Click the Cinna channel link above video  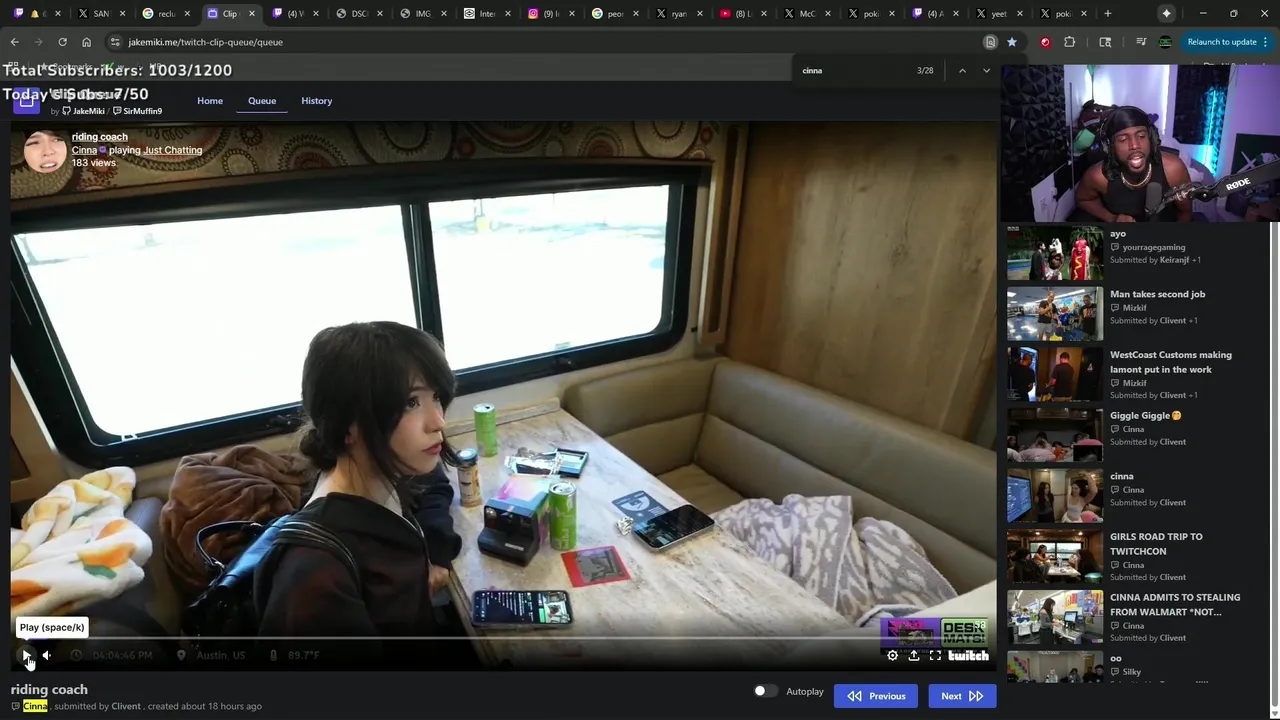(x=84, y=150)
